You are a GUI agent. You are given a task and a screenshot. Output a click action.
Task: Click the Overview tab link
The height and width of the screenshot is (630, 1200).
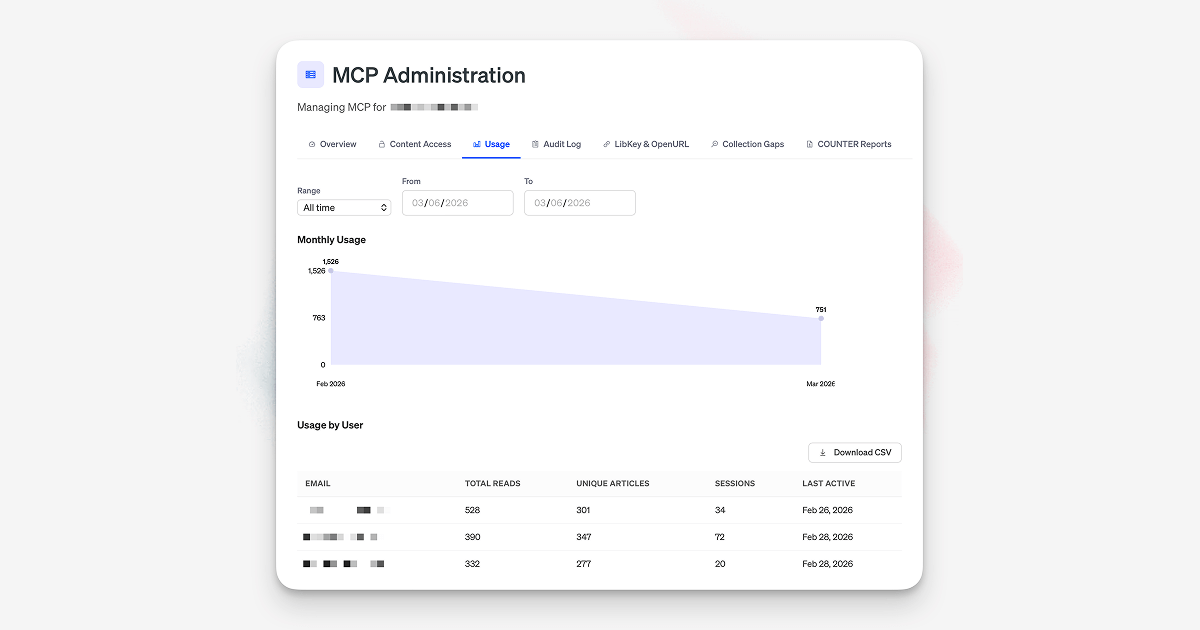[332, 144]
